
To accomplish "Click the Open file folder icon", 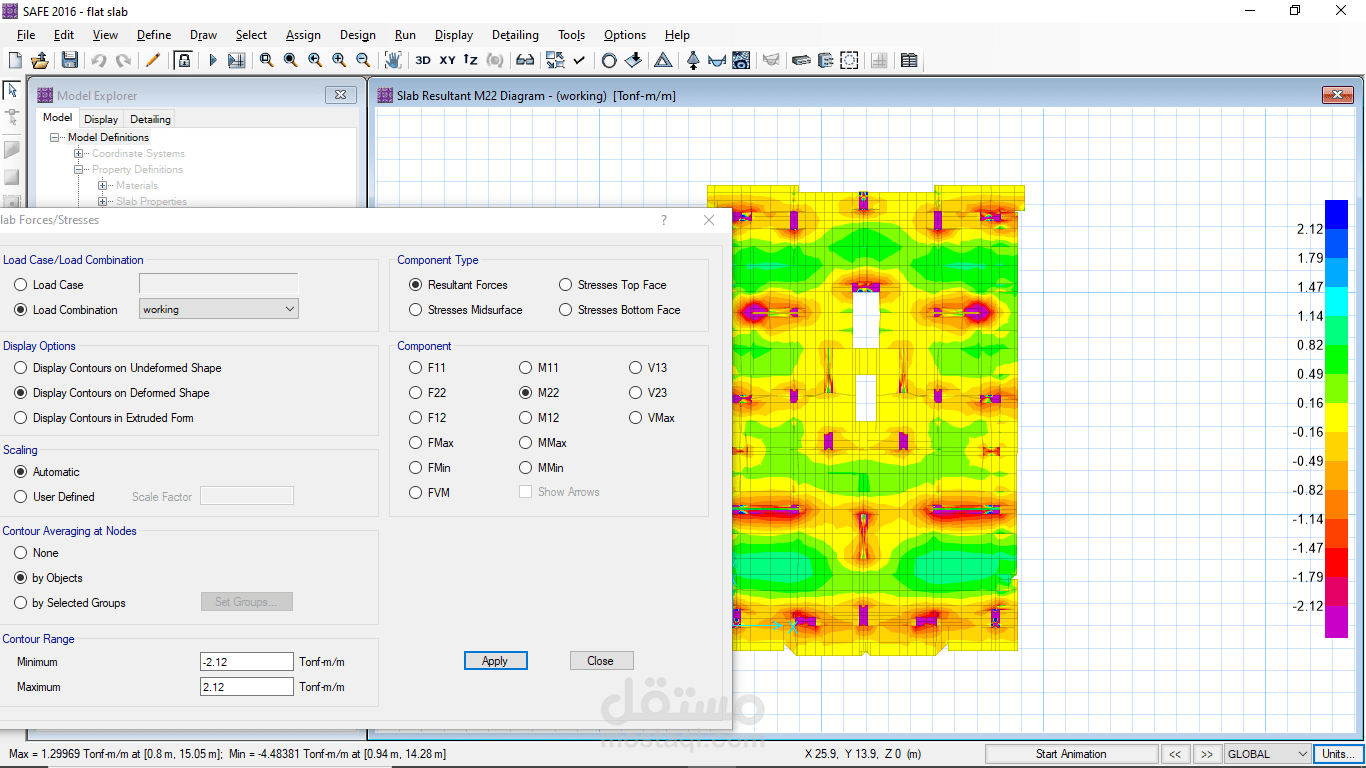I will (40, 60).
